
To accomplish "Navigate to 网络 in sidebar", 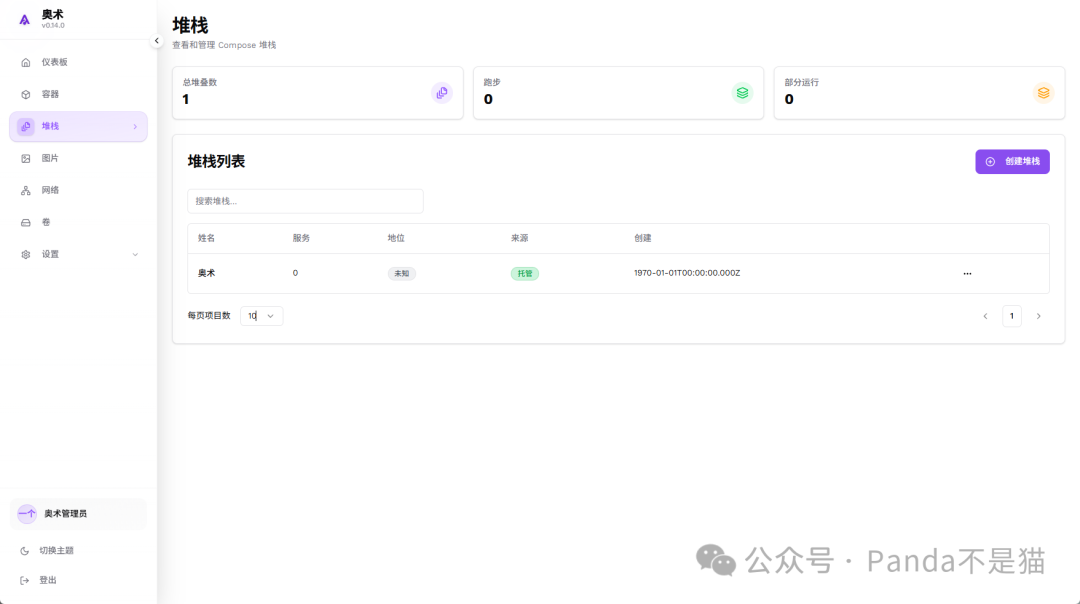I will coord(78,191).
